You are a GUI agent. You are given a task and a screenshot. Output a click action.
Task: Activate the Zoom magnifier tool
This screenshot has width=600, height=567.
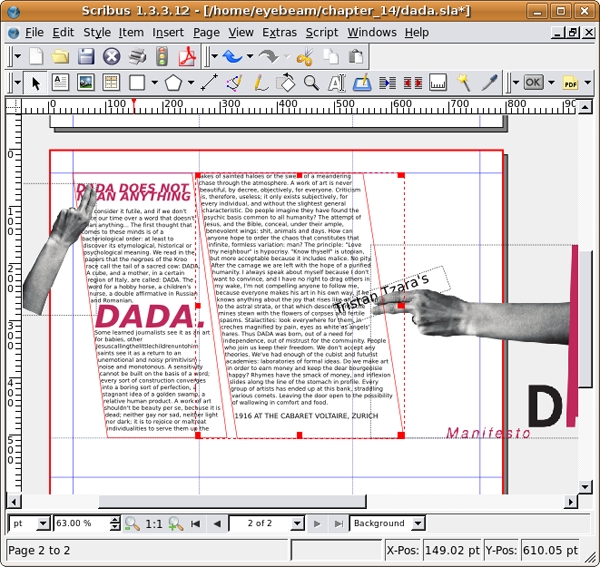click(x=311, y=83)
